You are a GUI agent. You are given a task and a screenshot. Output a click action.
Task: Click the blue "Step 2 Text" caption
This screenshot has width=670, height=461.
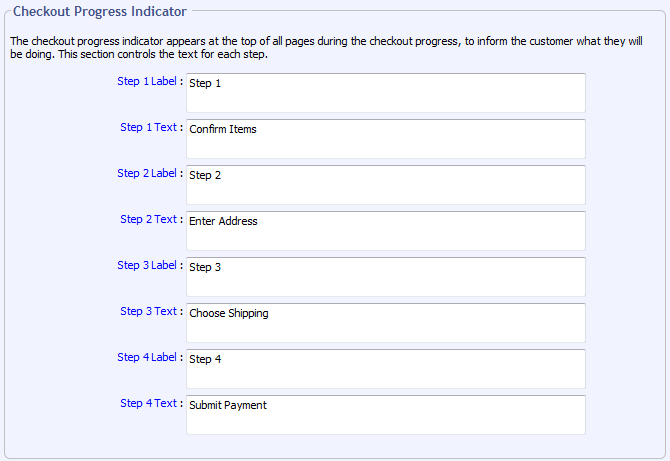coord(148,220)
